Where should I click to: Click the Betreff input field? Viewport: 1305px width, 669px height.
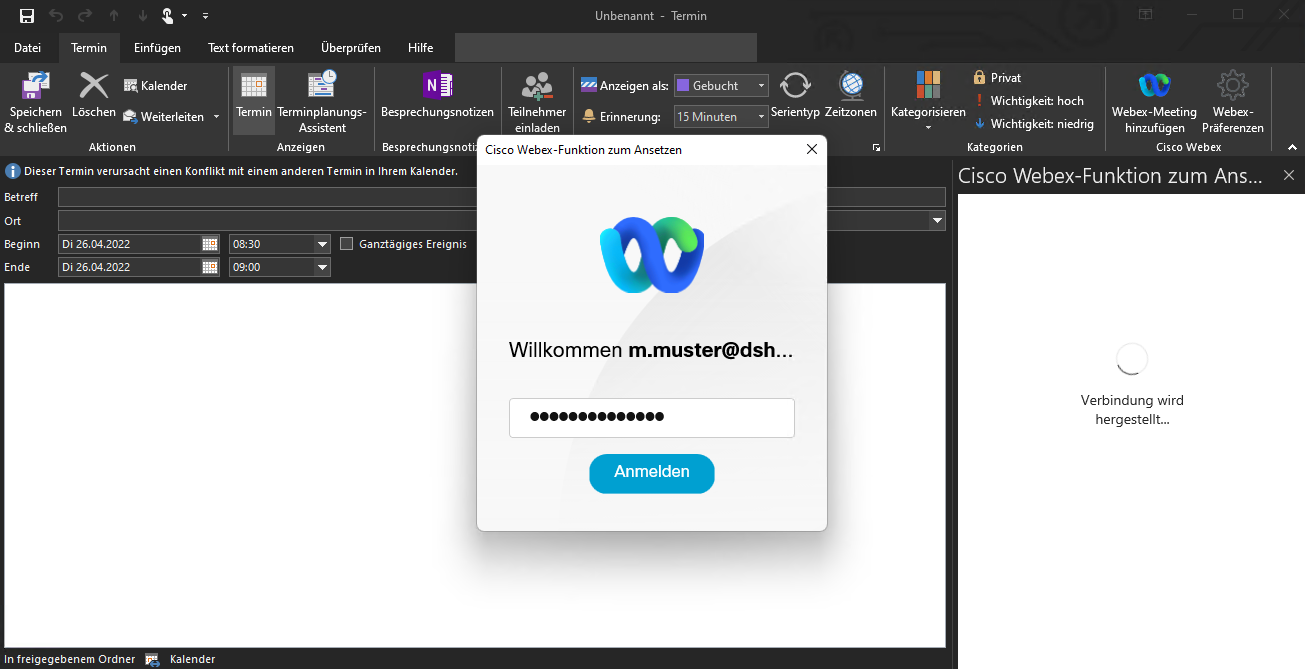pos(501,197)
